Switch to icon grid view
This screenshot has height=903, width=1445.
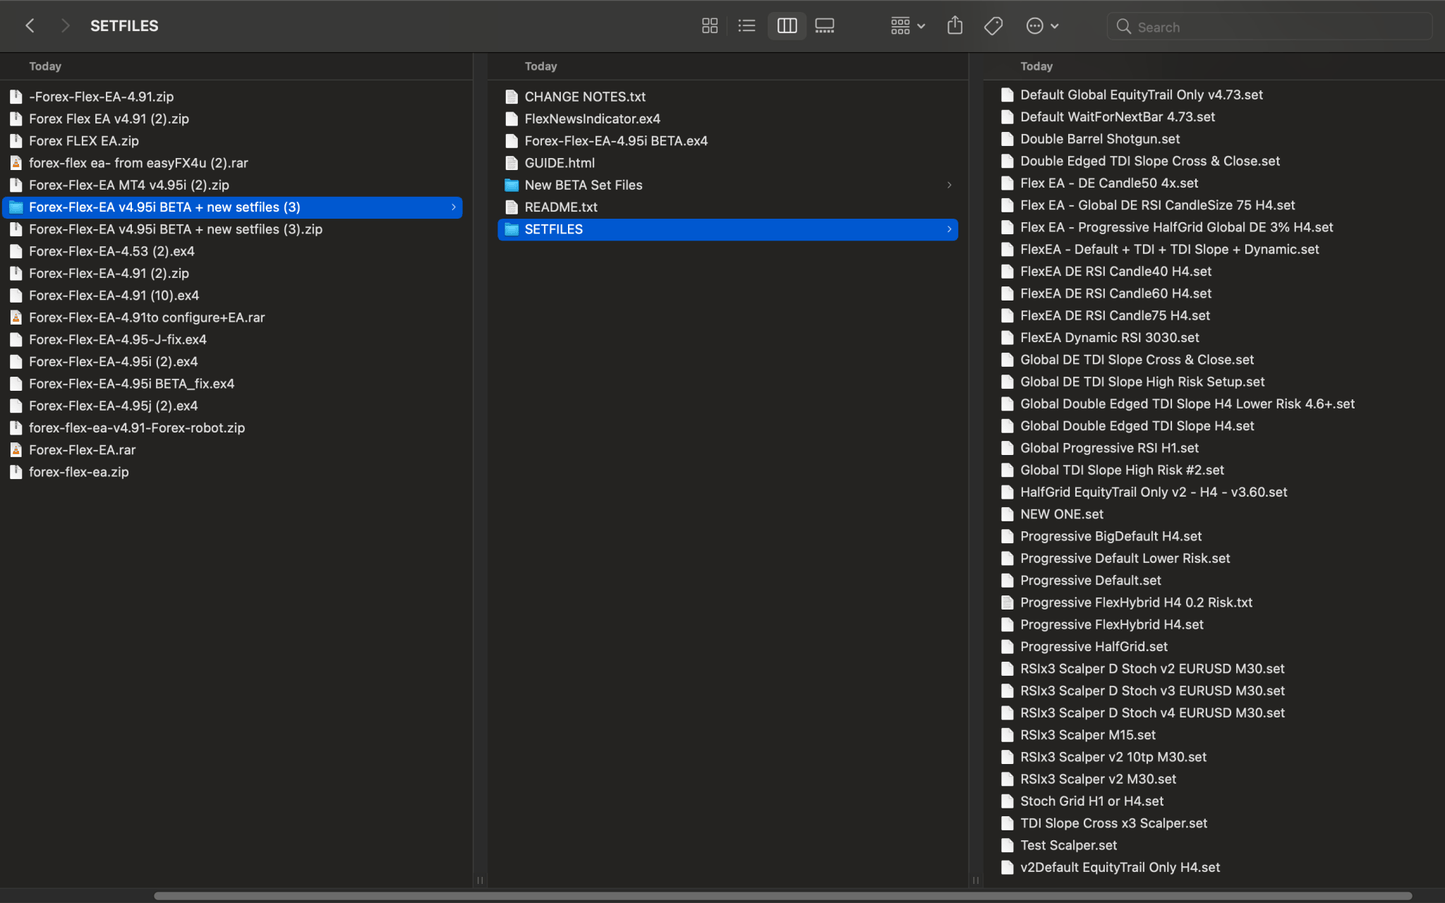pos(710,26)
